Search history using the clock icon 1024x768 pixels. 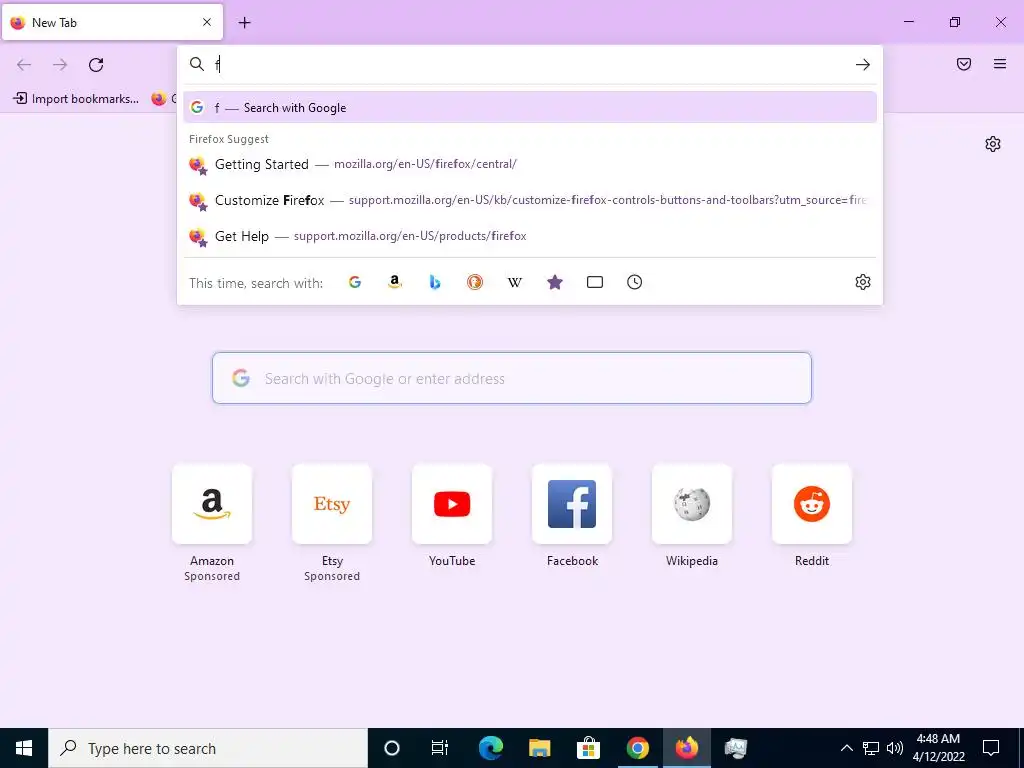(635, 282)
